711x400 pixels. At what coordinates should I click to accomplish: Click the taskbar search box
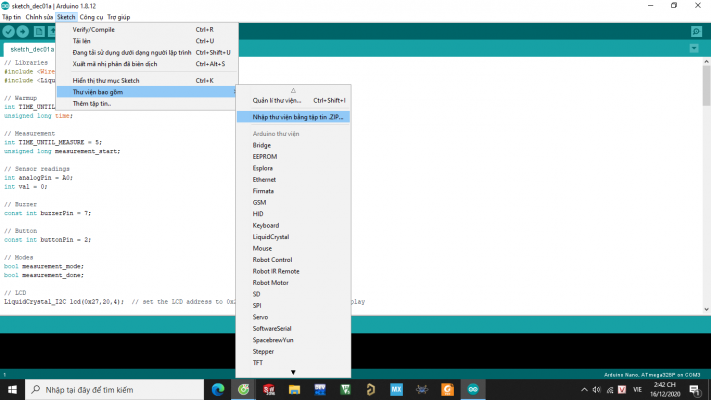(114, 390)
